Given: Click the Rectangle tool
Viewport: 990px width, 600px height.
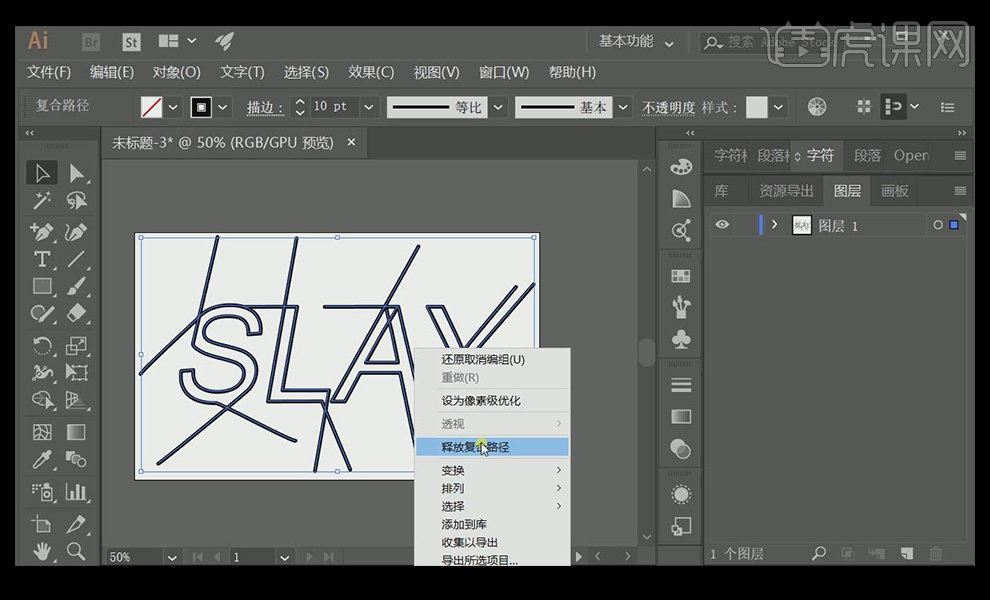Looking at the screenshot, I should coord(41,286).
